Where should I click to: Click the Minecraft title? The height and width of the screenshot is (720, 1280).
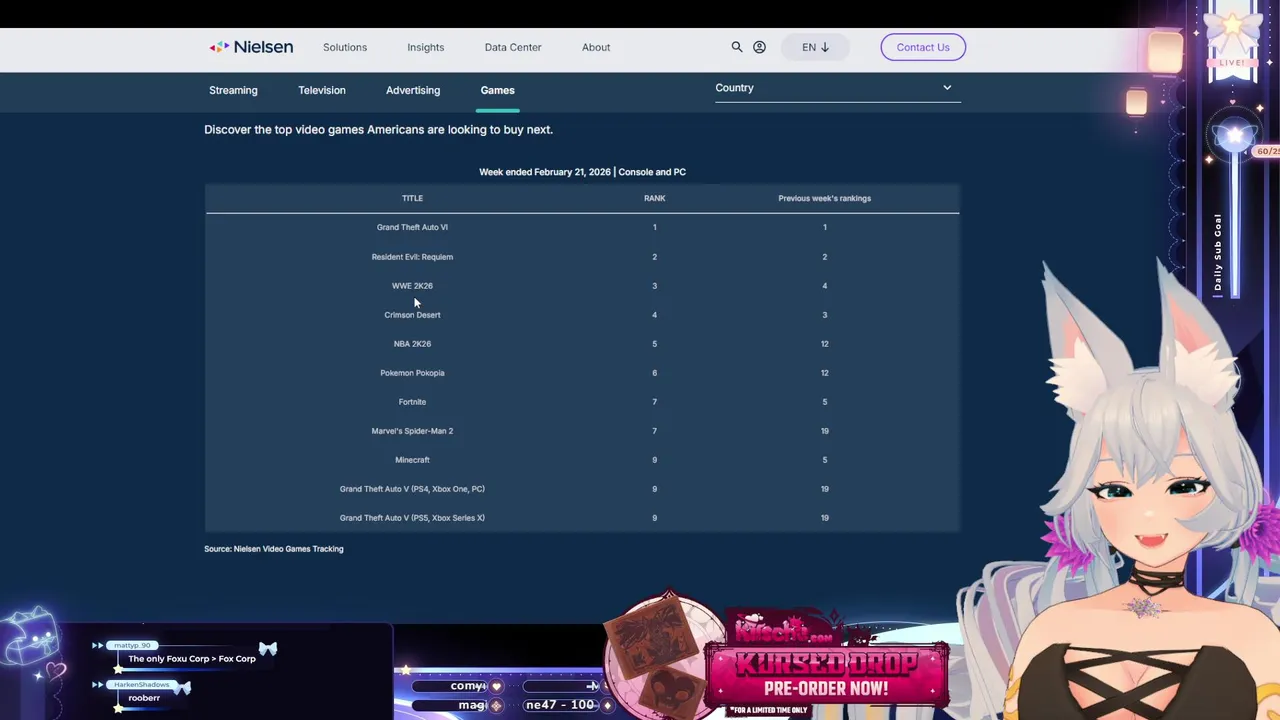[x=412, y=460]
